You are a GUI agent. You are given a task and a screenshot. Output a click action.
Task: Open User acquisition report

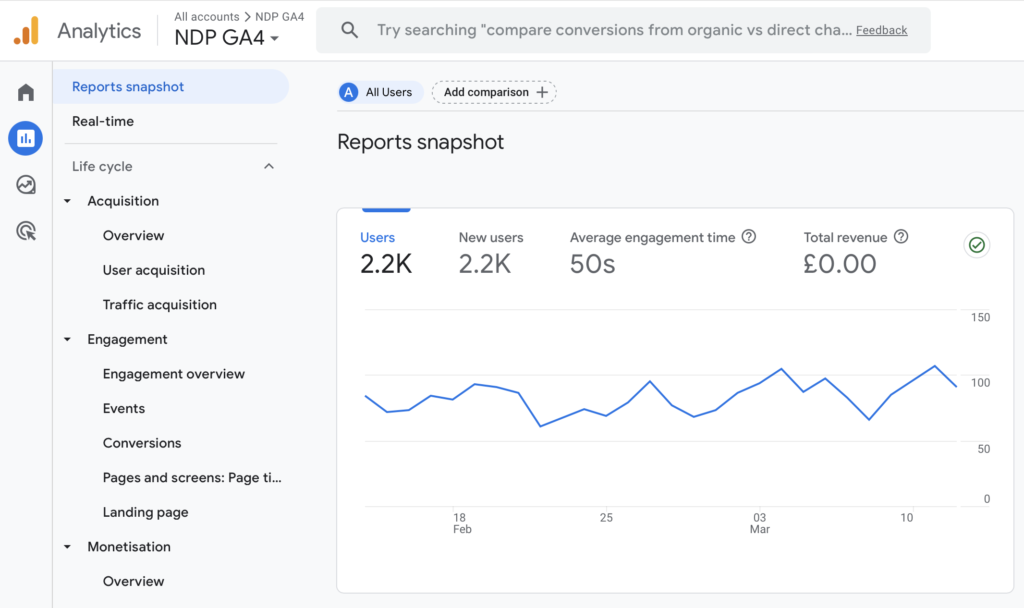[153, 270]
